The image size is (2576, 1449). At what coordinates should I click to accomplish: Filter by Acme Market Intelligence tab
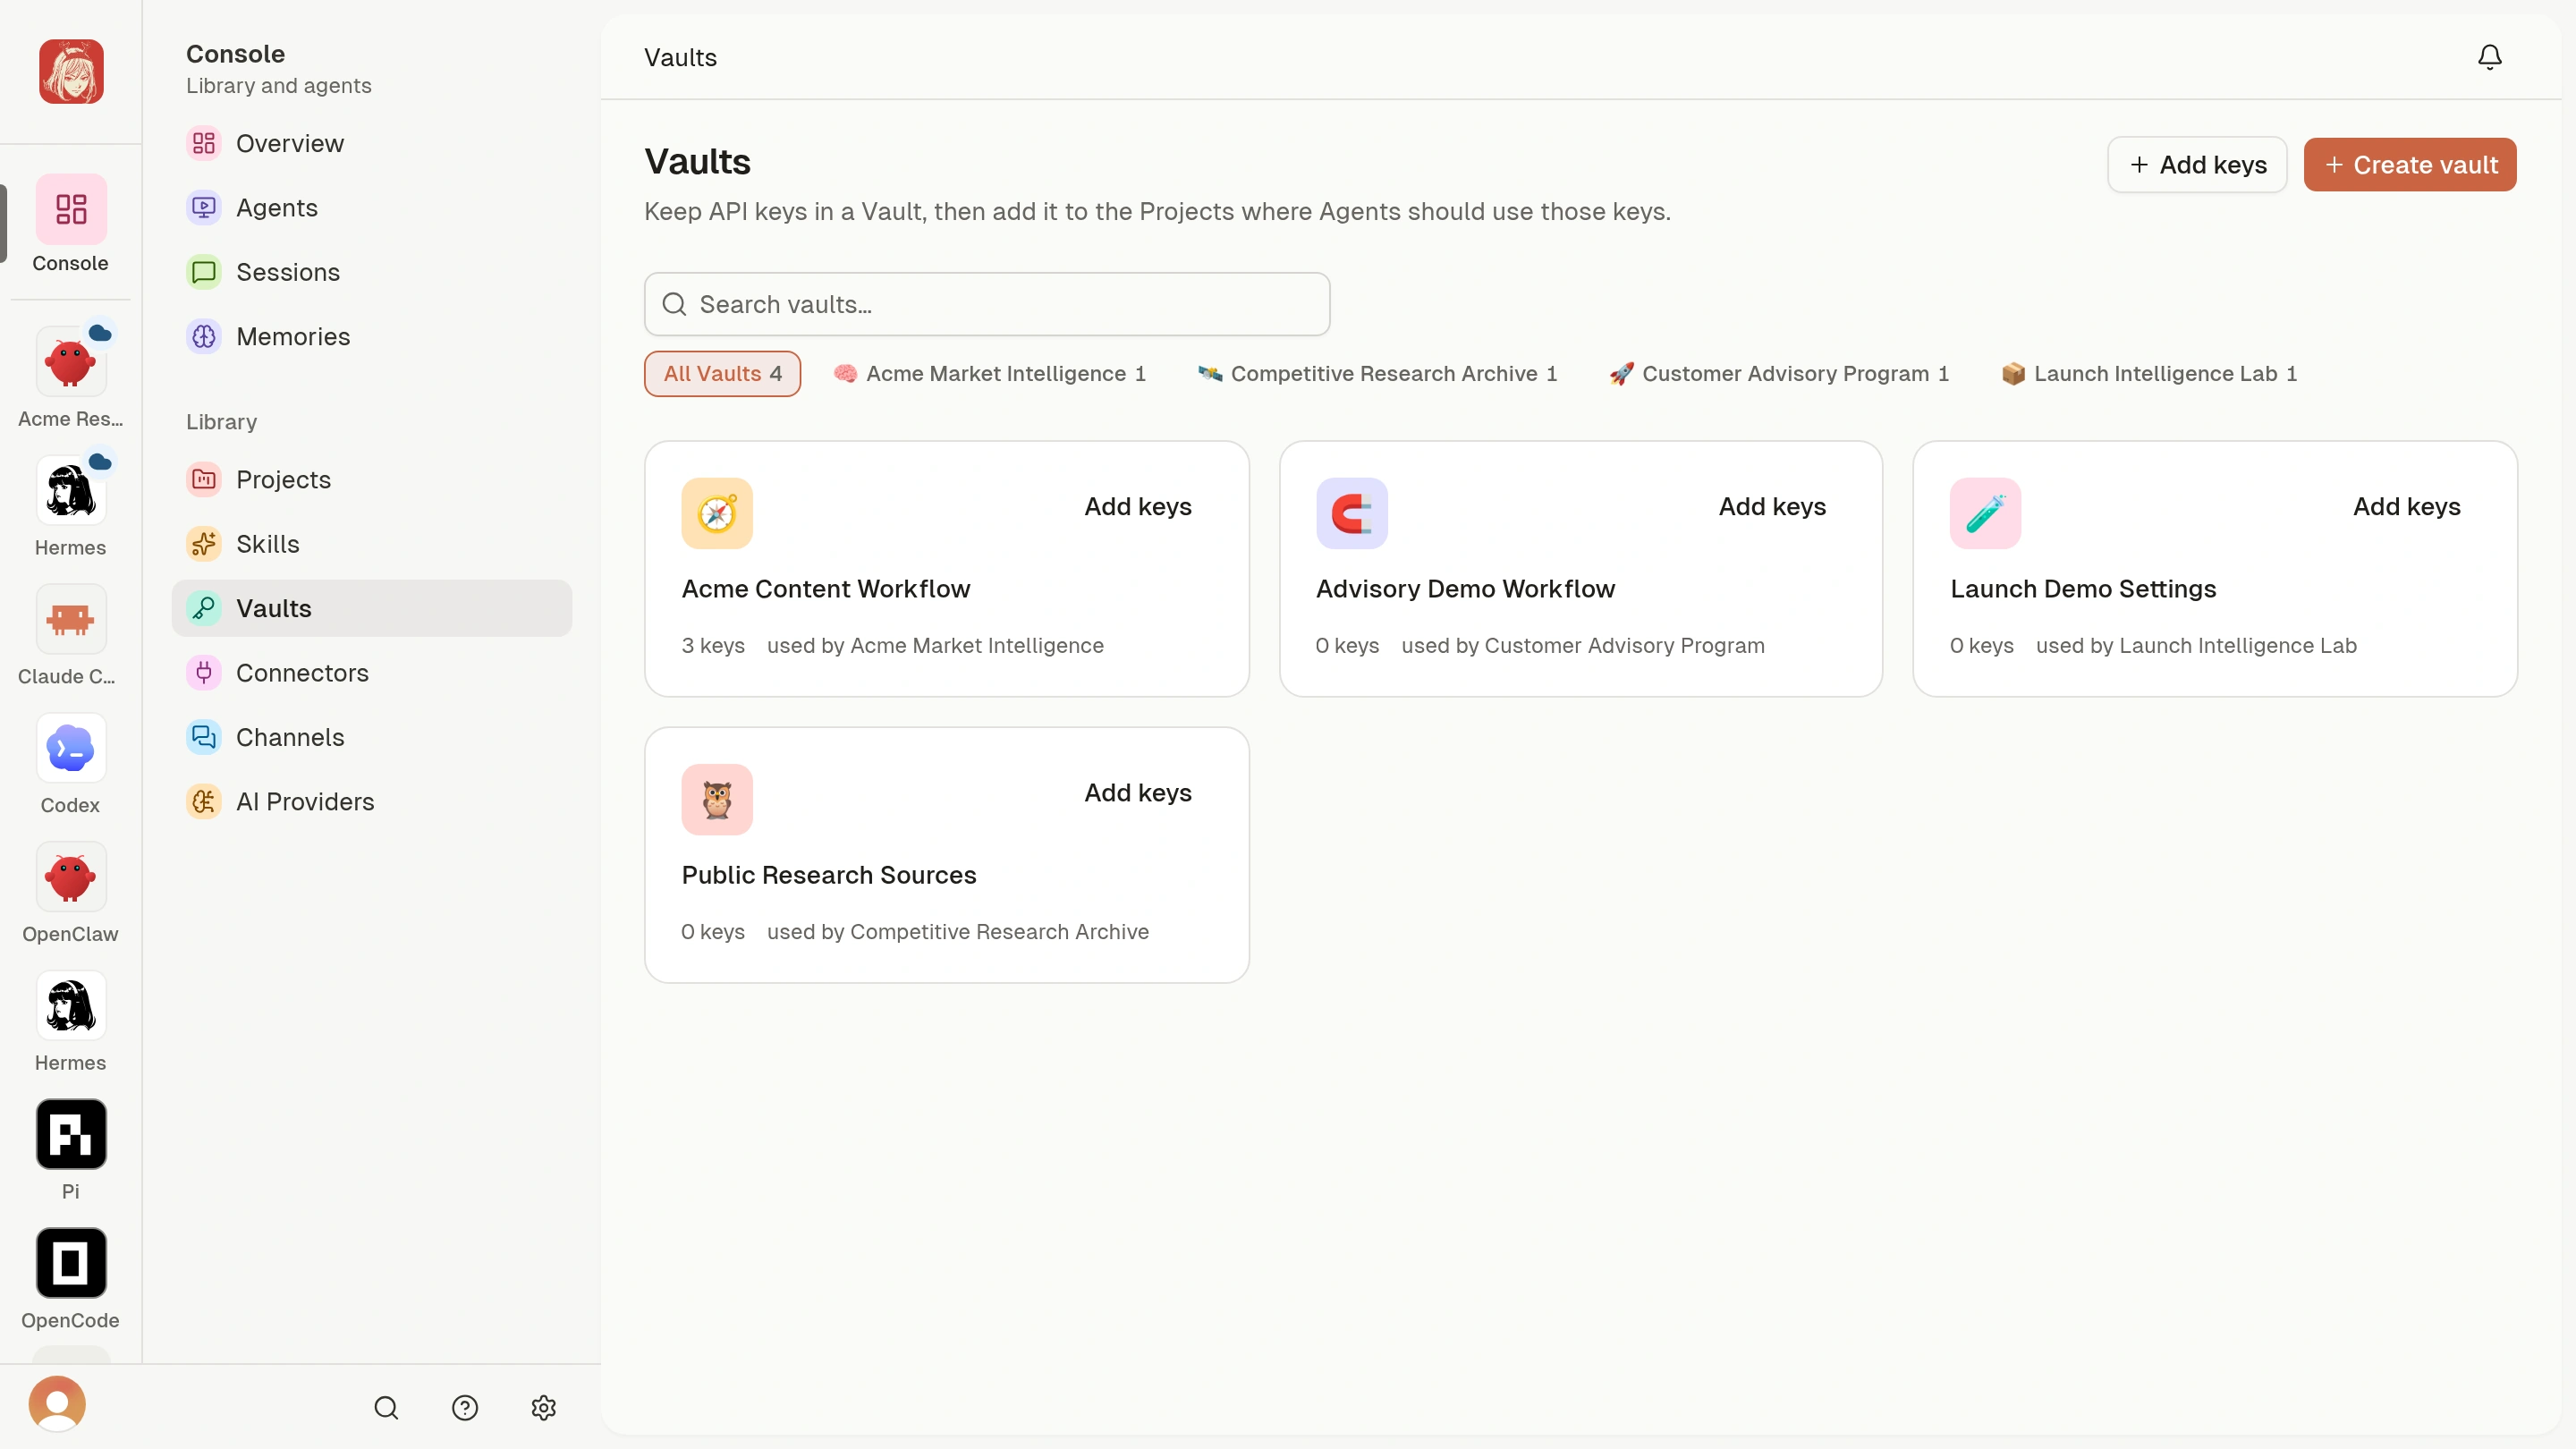(990, 373)
